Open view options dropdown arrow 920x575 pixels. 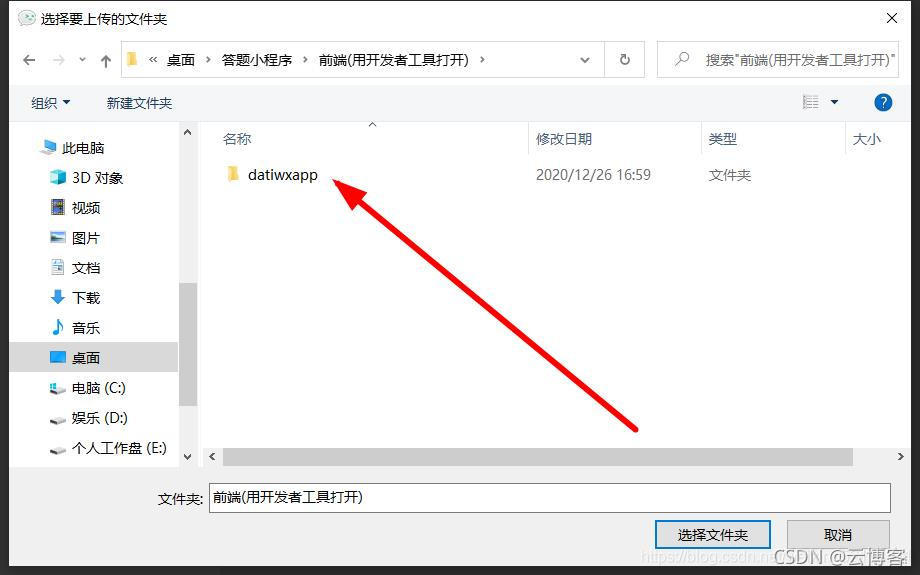pyautogui.click(x=834, y=103)
